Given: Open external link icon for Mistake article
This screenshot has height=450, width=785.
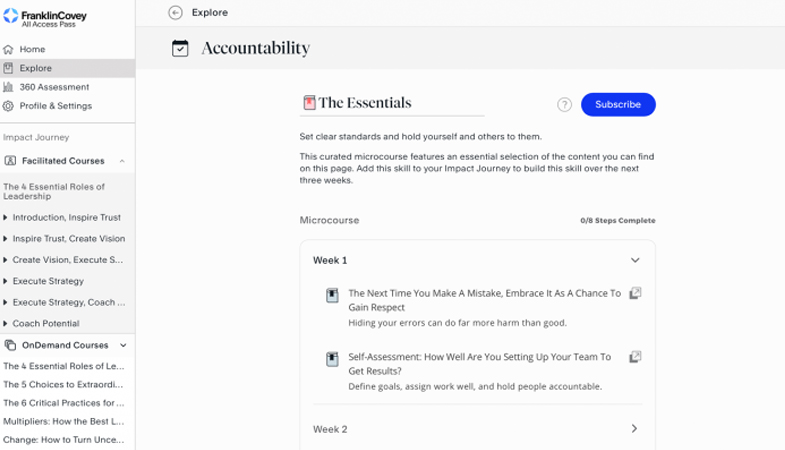Looking at the screenshot, I should [635, 293].
